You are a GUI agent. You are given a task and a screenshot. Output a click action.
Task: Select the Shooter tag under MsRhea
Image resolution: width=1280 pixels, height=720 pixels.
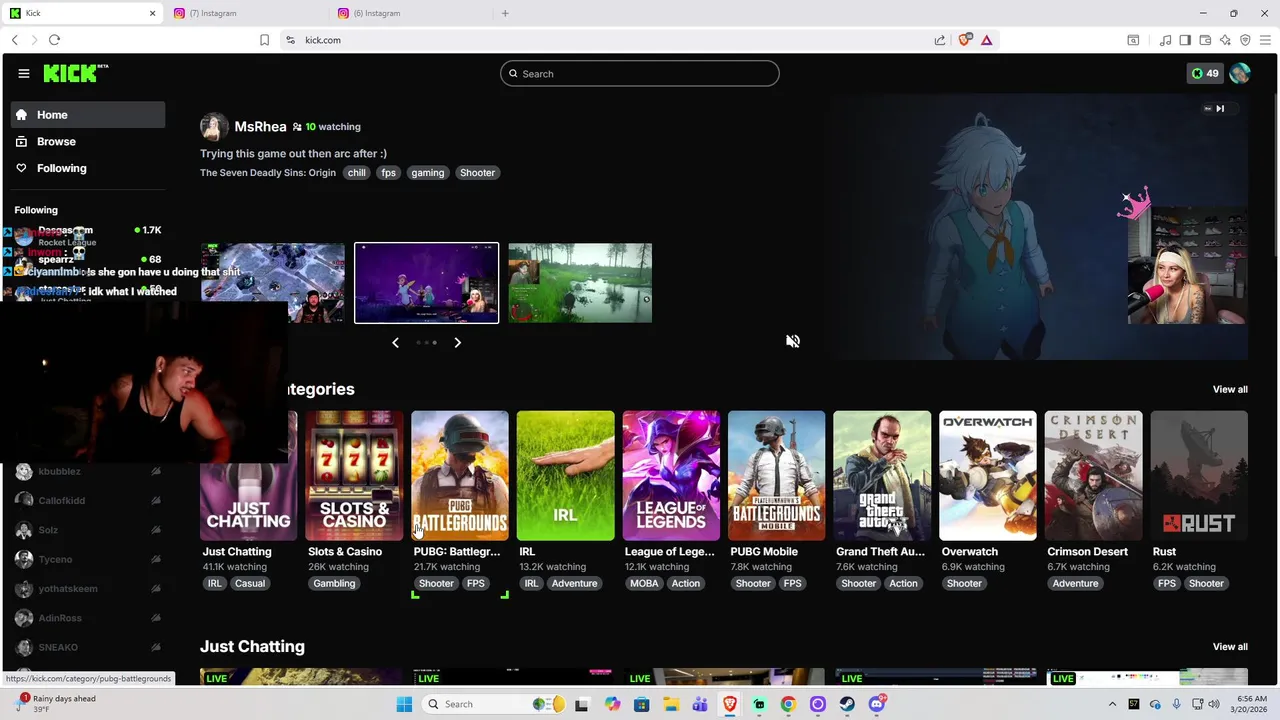(x=477, y=173)
